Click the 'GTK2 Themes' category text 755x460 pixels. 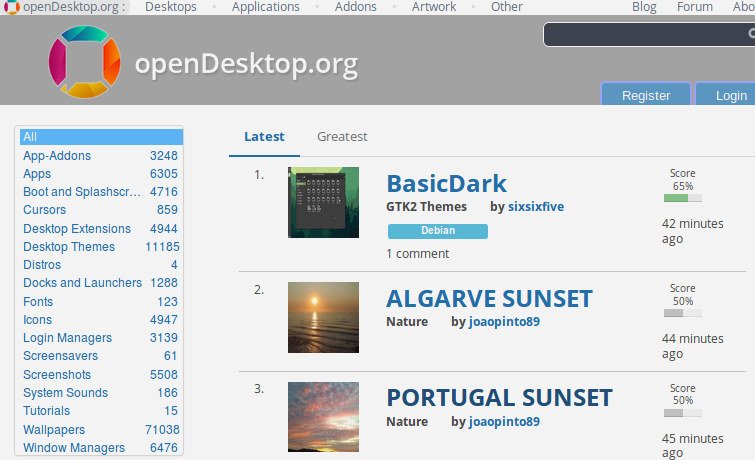click(426, 207)
